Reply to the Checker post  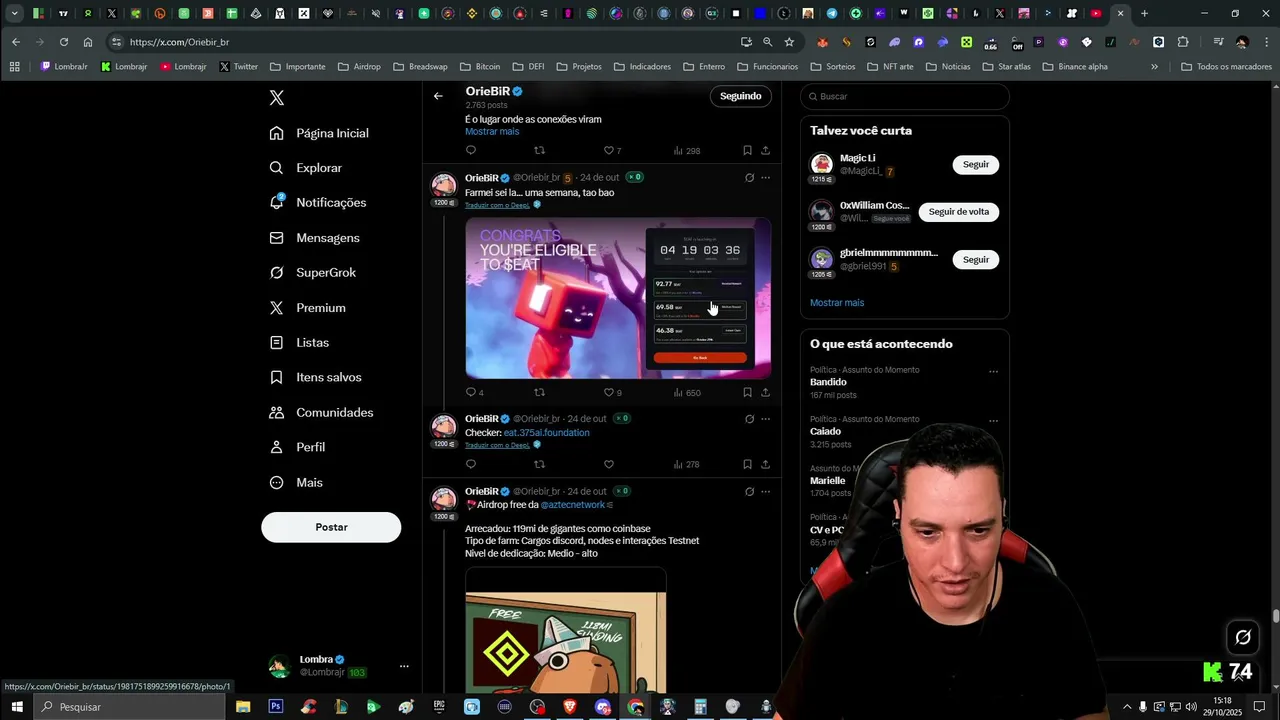pos(471,465)
